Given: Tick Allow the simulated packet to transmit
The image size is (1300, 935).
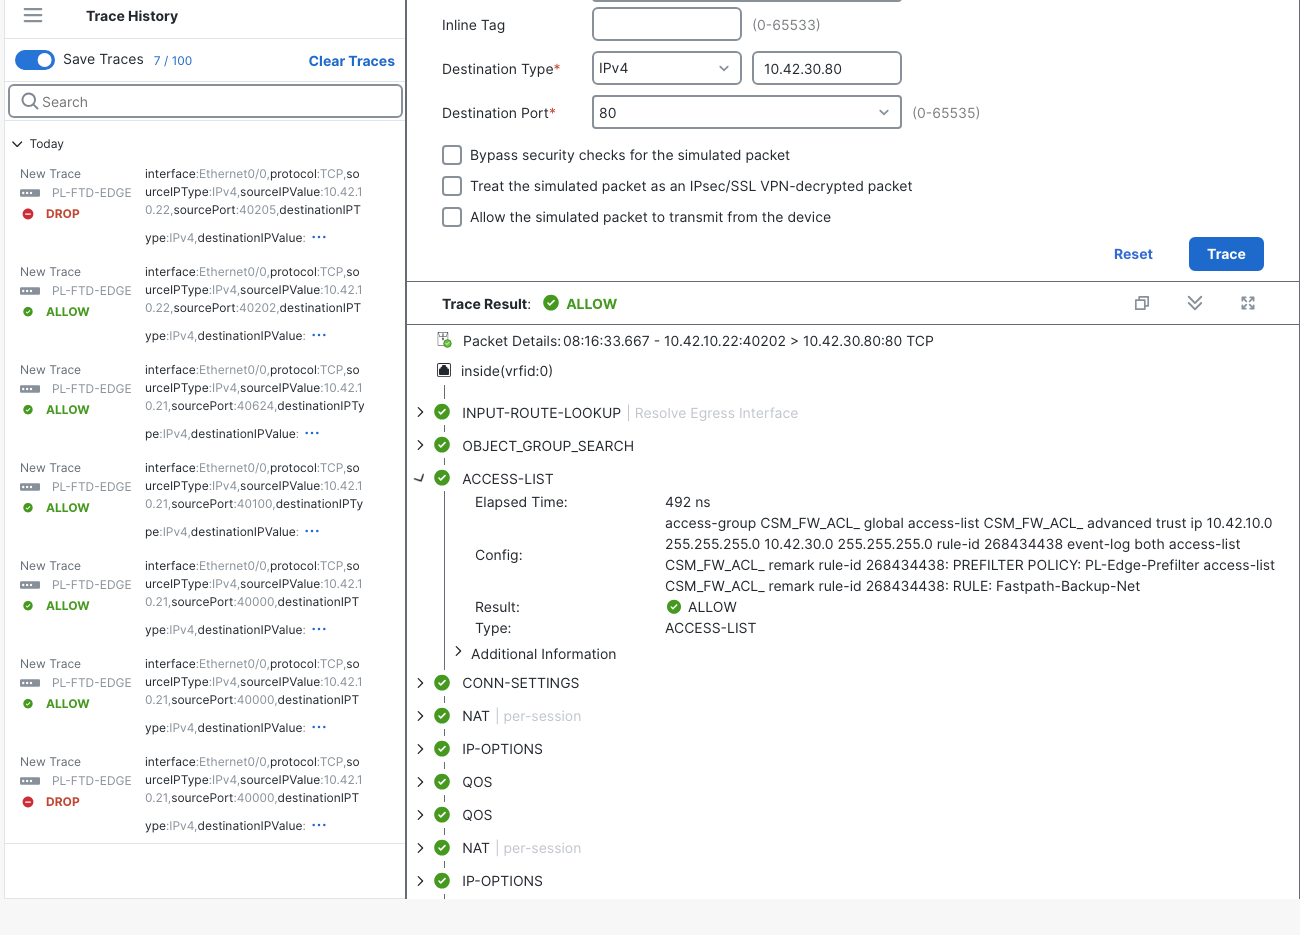Looking at the screenshot, I should [x=452, y=217].
